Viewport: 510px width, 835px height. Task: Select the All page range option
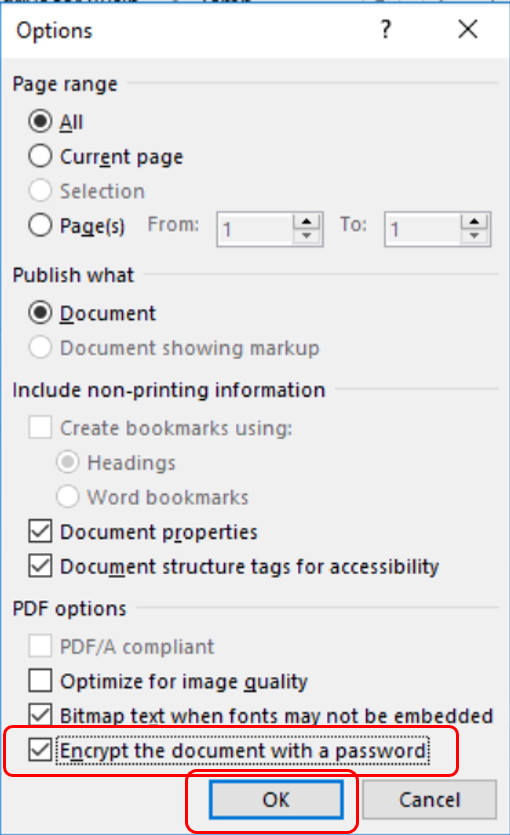[x=40, y=121]
